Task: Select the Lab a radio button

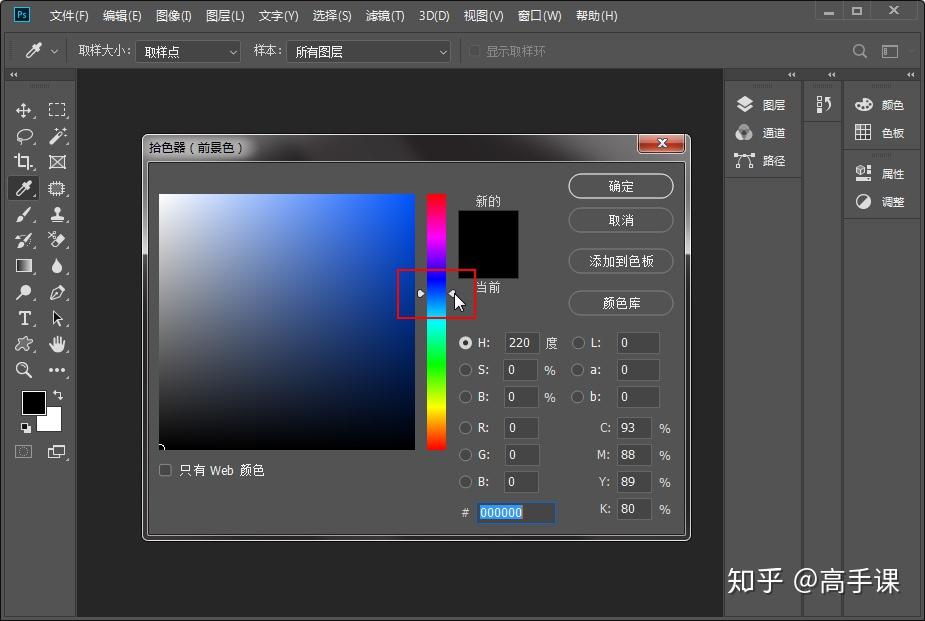Action: point(578,370)
